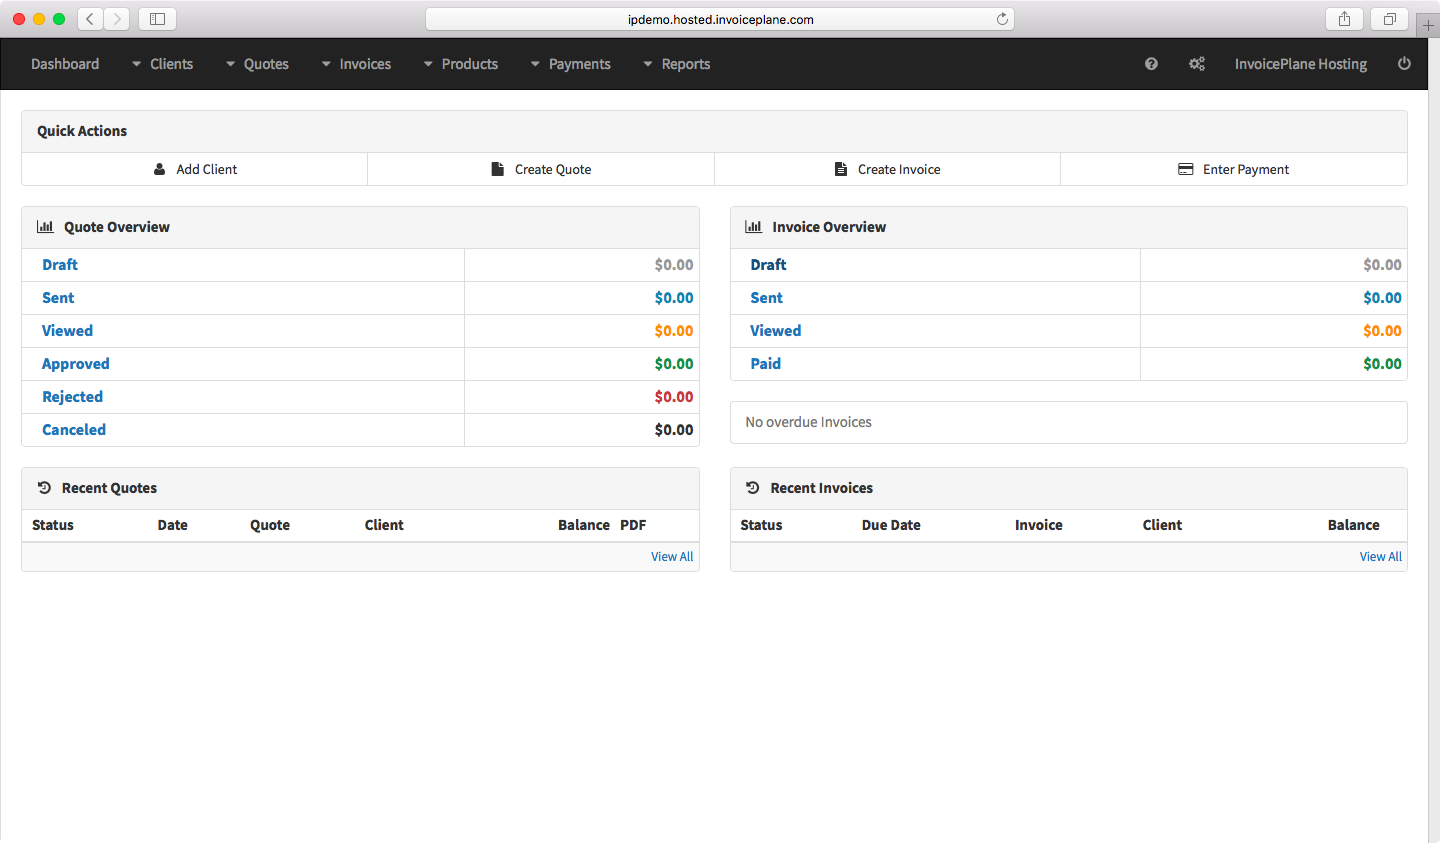Reload the page with the refresh icon
Viewport: 1440px width, 843px height.
coord(1001,18)
